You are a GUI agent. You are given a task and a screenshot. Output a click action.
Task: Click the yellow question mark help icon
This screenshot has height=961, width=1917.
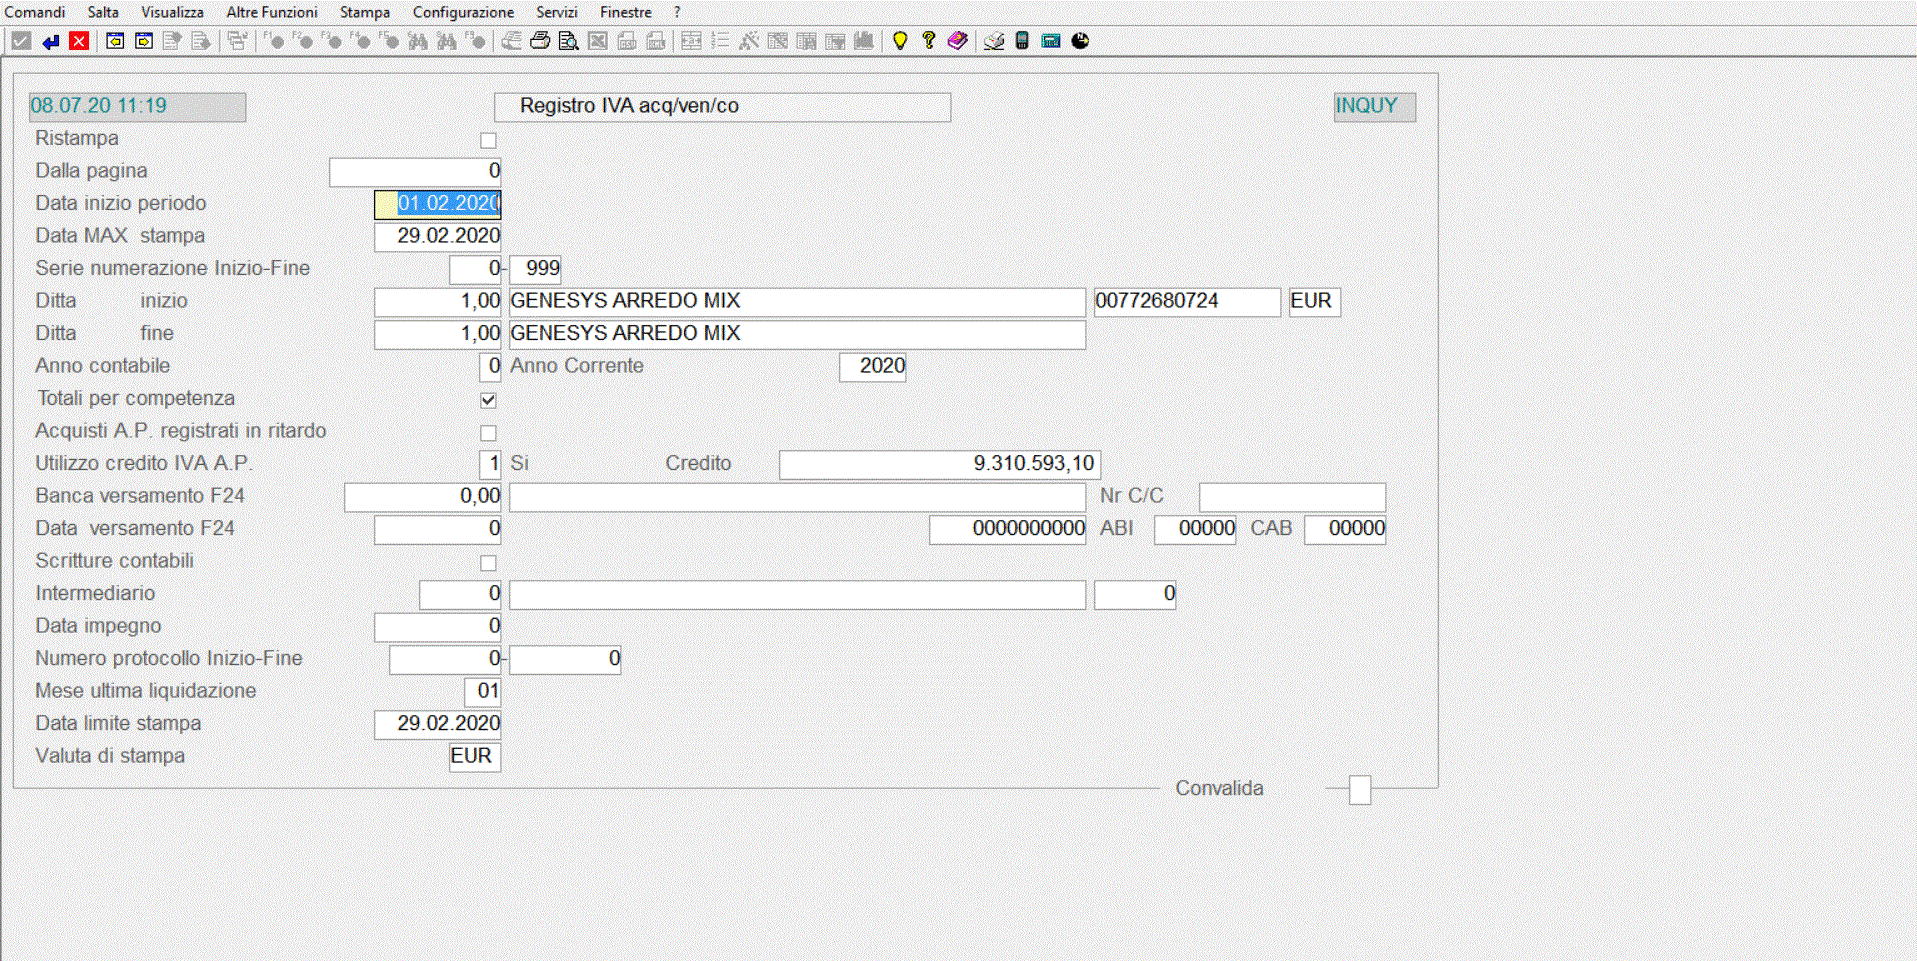pos(929,41)
